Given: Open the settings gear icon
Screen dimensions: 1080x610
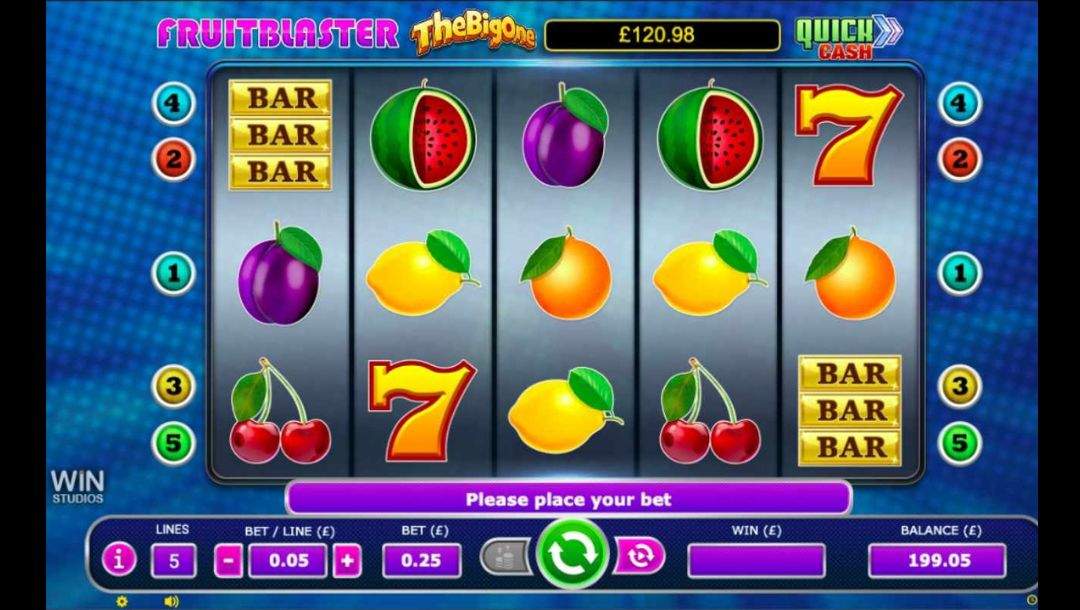Looking at the screenshot, I should click(122, 602).
